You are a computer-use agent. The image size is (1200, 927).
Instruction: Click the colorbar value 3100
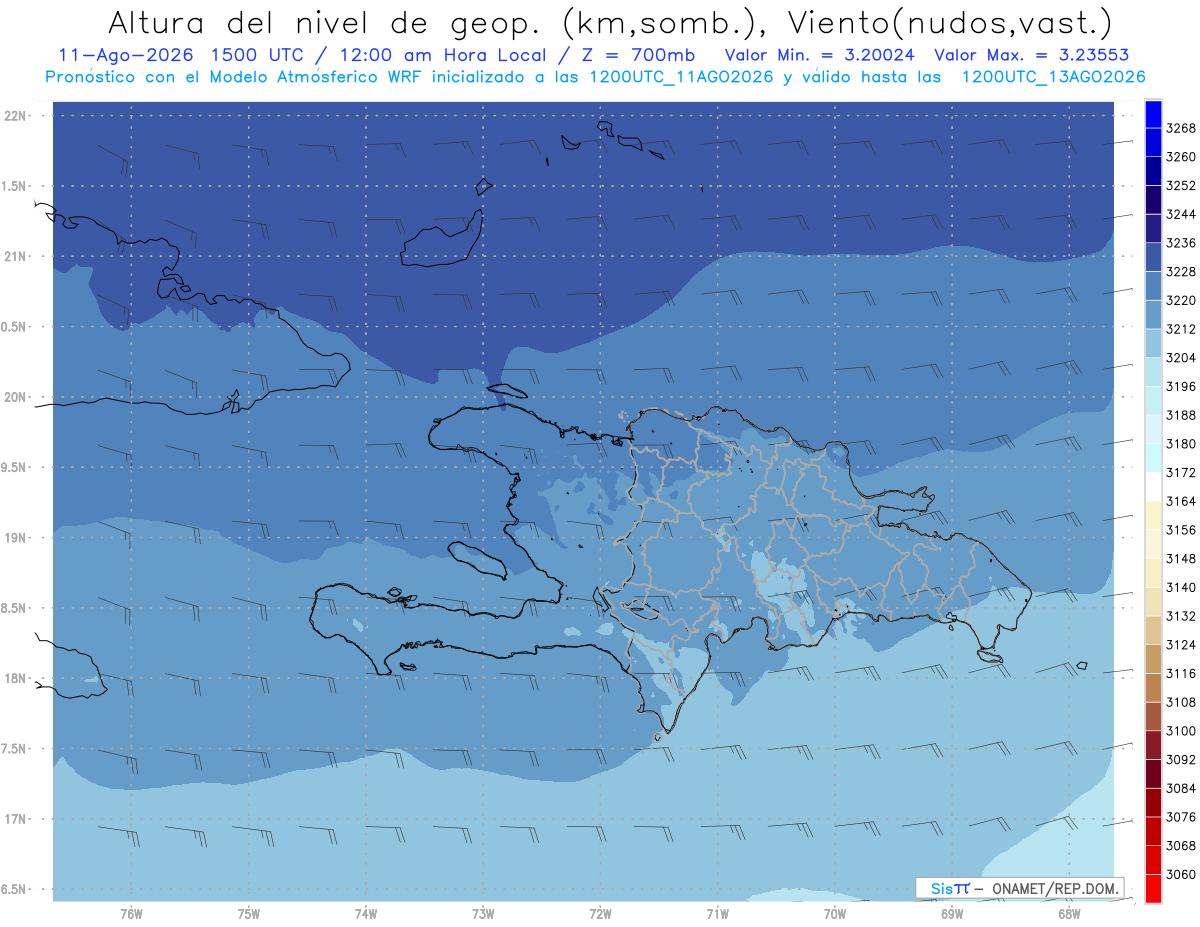(1181, 731)
